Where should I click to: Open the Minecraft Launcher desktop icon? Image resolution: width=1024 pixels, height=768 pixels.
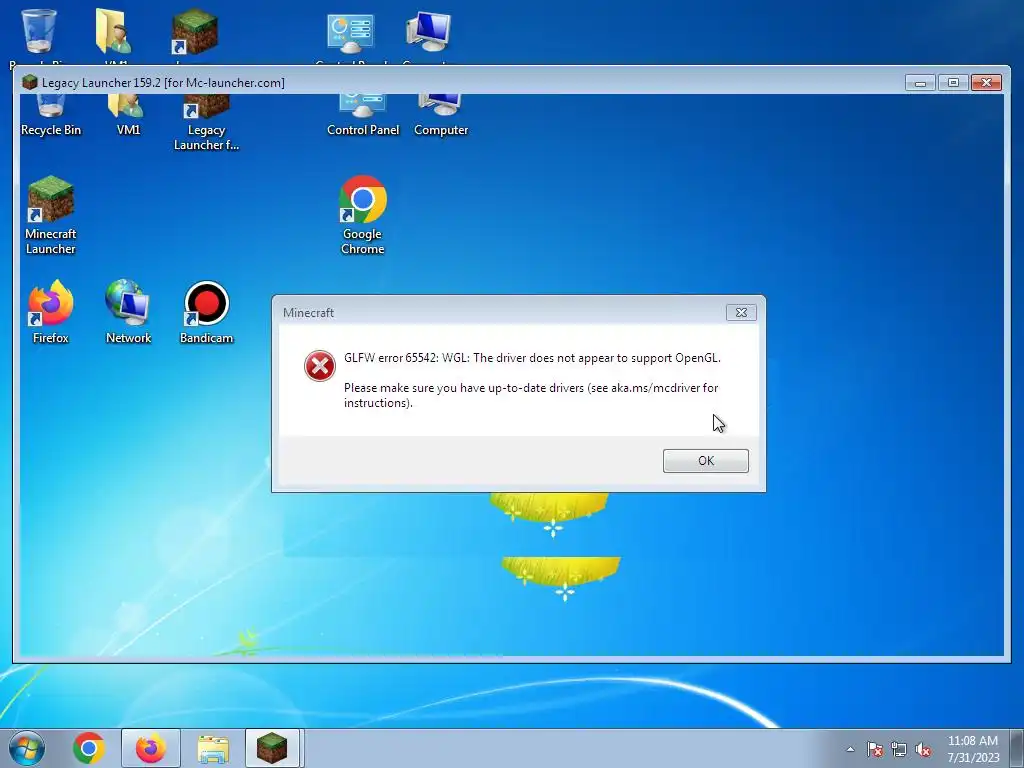pyautogui.click(x=50, y=216)
